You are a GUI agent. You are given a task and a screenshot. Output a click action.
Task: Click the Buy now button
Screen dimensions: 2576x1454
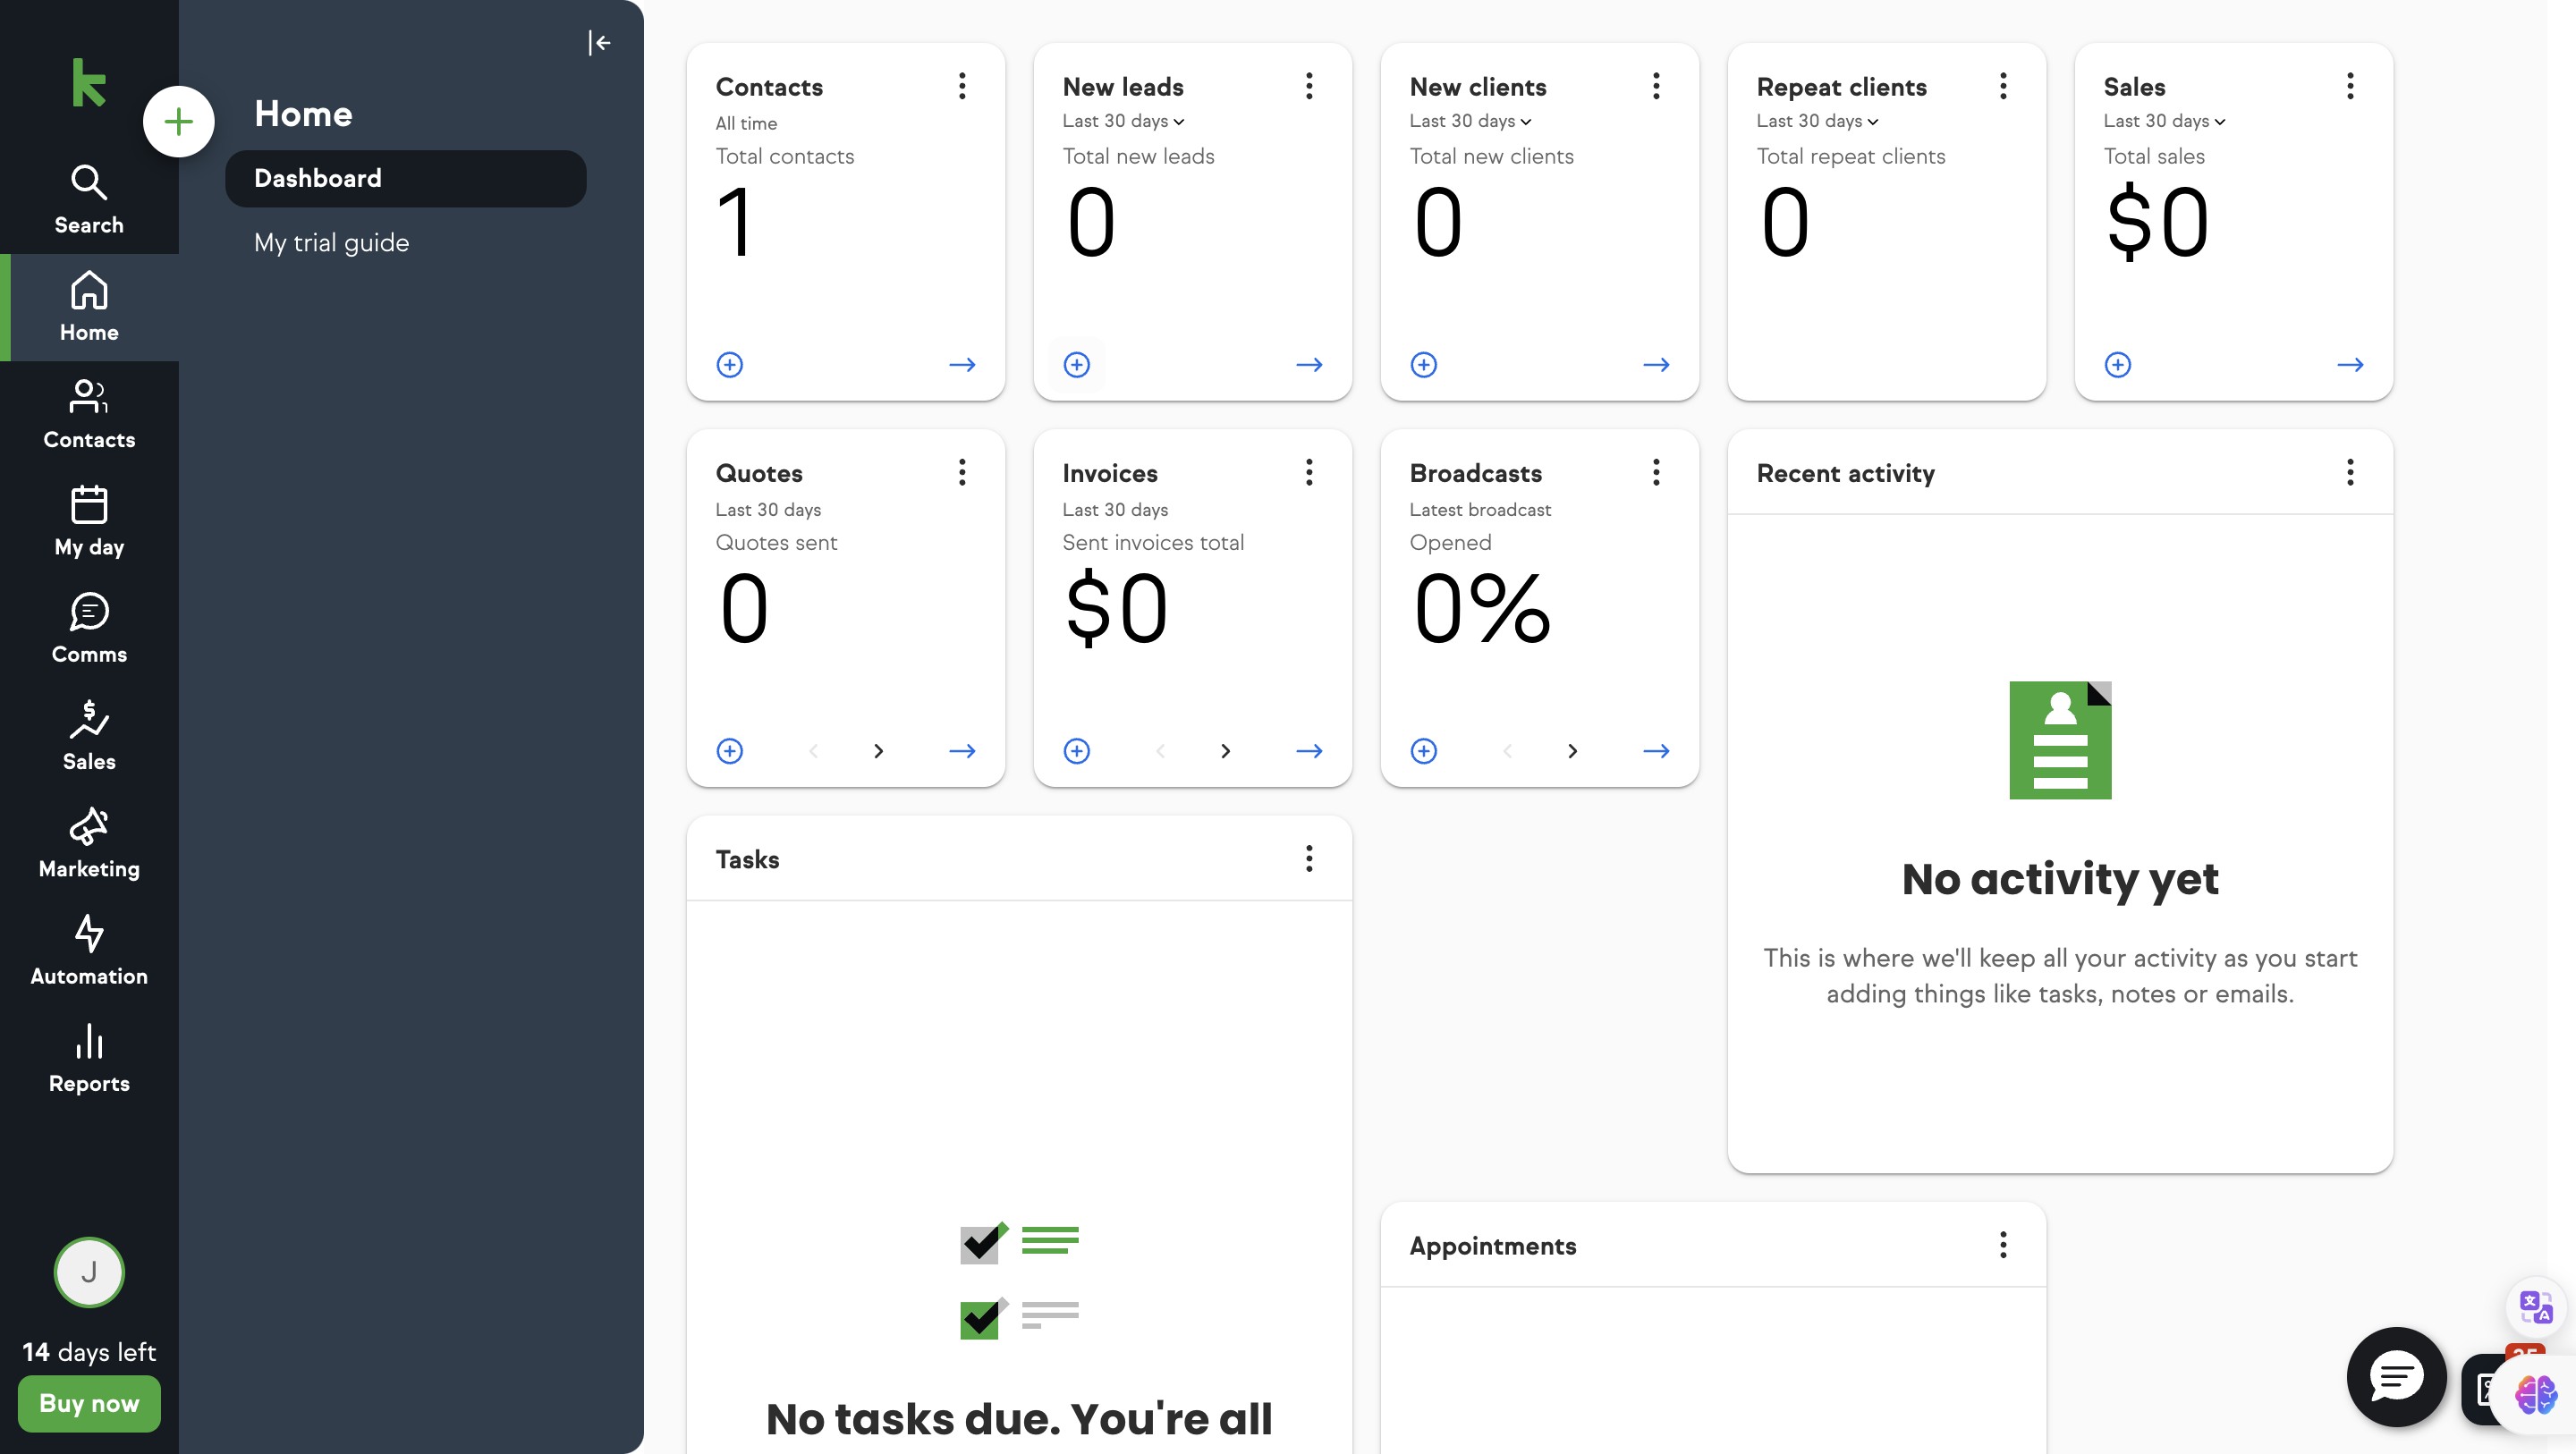pos(89,1403)
